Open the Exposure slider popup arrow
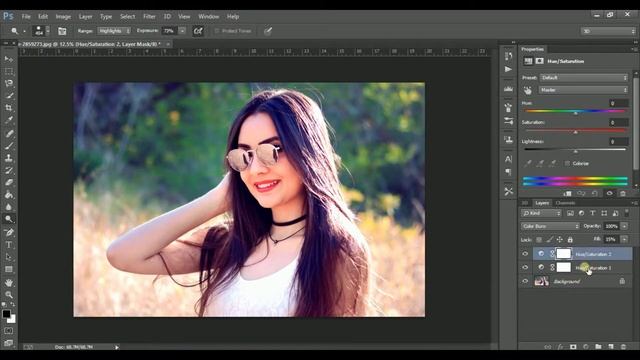 [182, 31]
